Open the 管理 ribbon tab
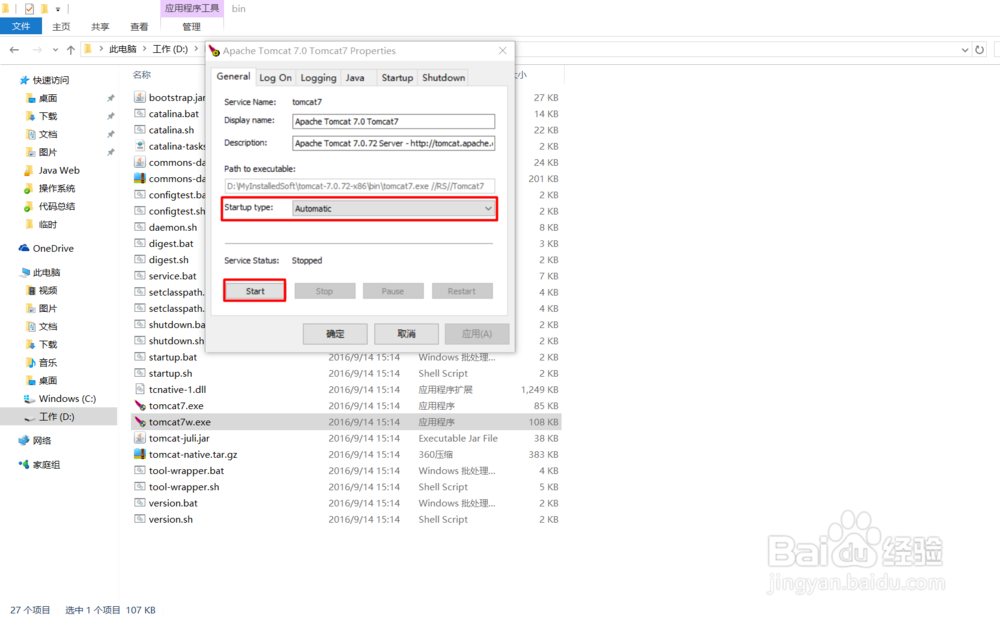 (x=191, y=26)
